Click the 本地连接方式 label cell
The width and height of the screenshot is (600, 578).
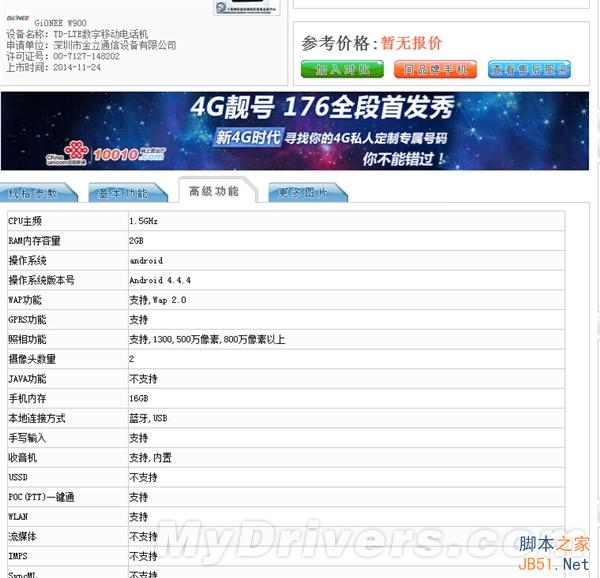(68, 418)
